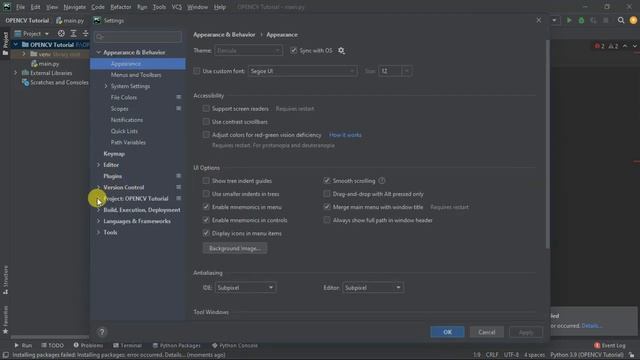640x360 pixels.
Task: Toggle Smooth scrolling checkbox
Action: pyautogui.click(x=327, y=180)
